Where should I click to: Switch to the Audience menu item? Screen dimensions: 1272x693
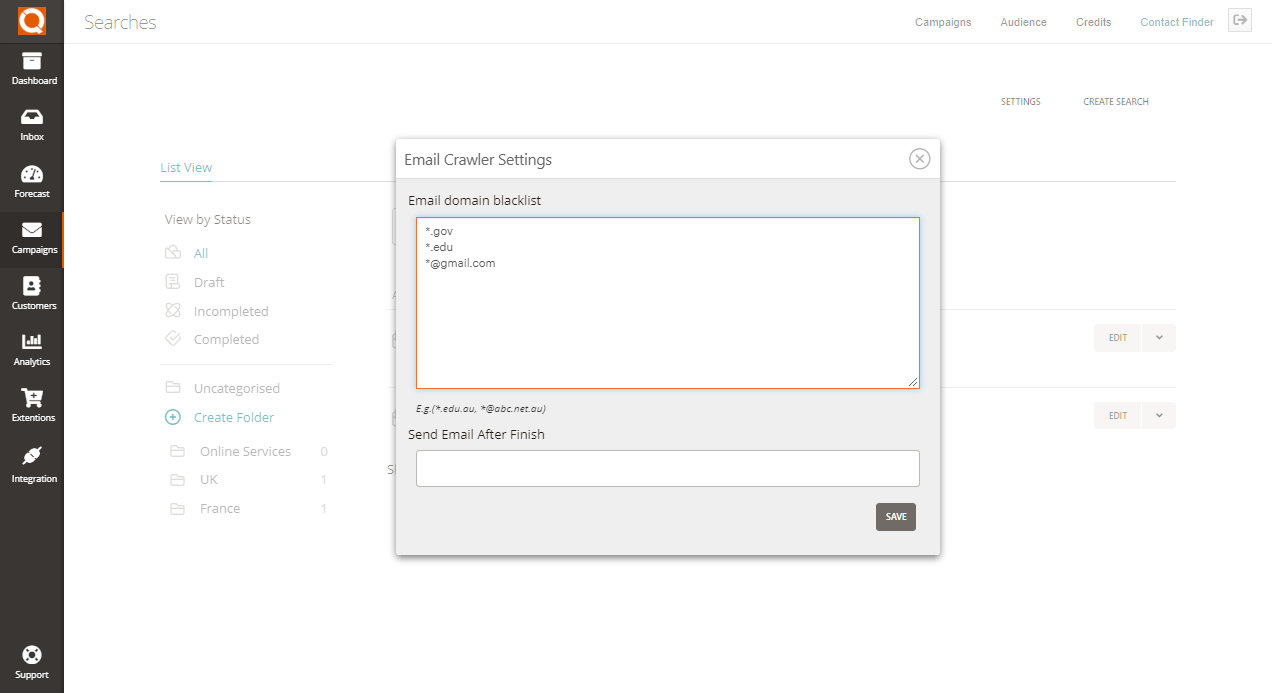pyautogui.click(x=1023, y=21)
